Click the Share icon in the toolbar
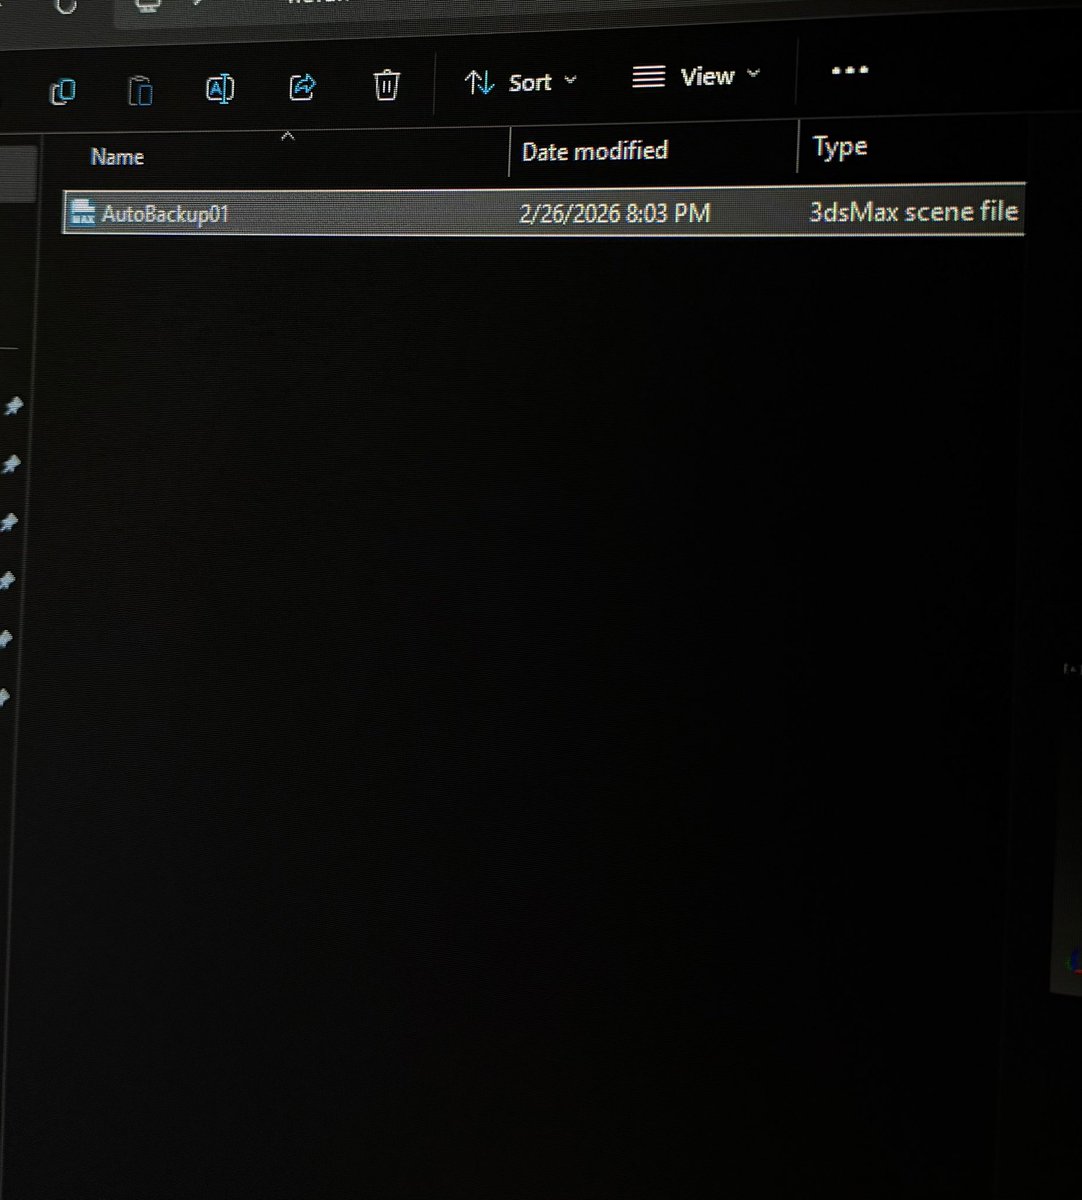The image size is (1082, 1200). click(302, 87)
